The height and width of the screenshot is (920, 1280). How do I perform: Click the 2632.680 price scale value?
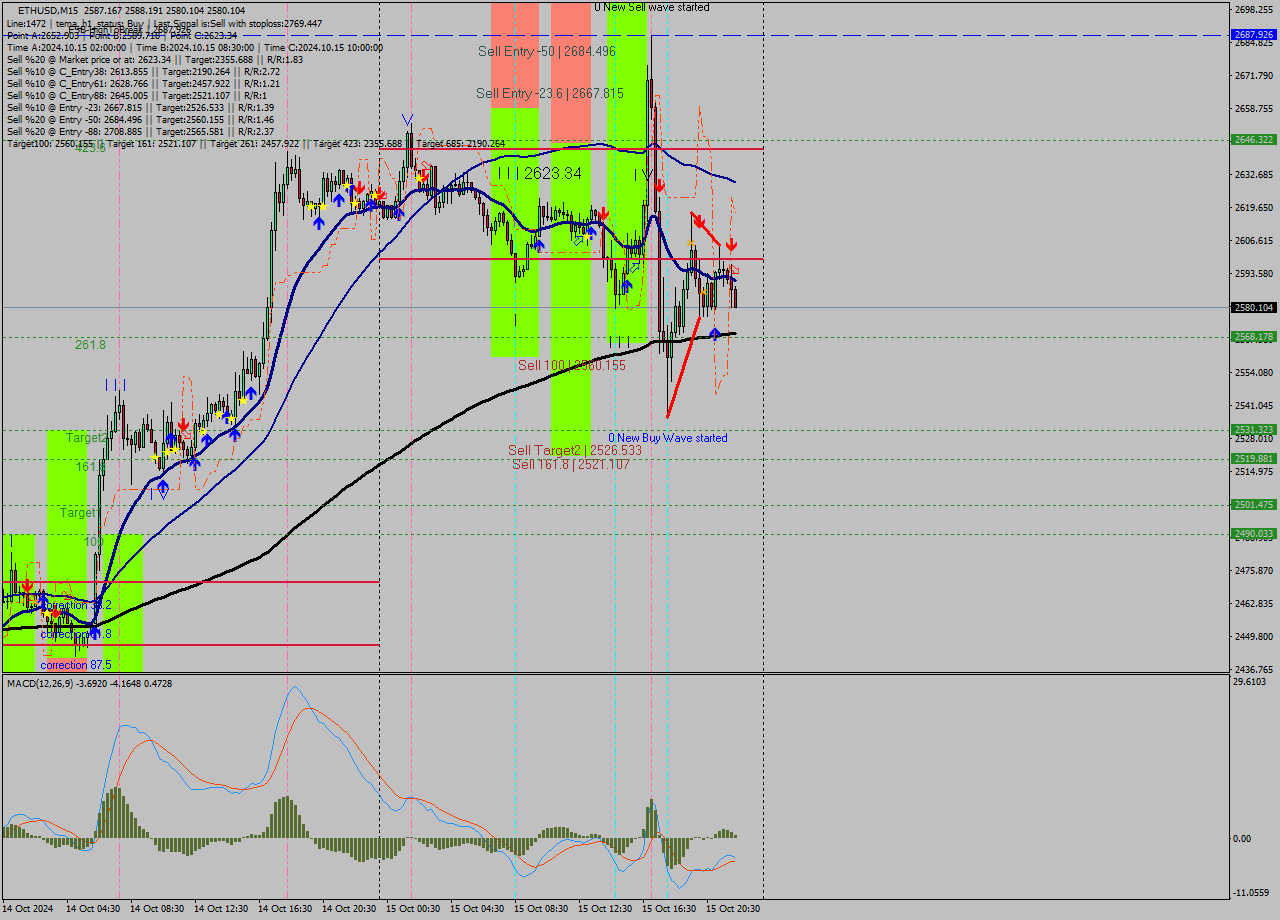1253,174
